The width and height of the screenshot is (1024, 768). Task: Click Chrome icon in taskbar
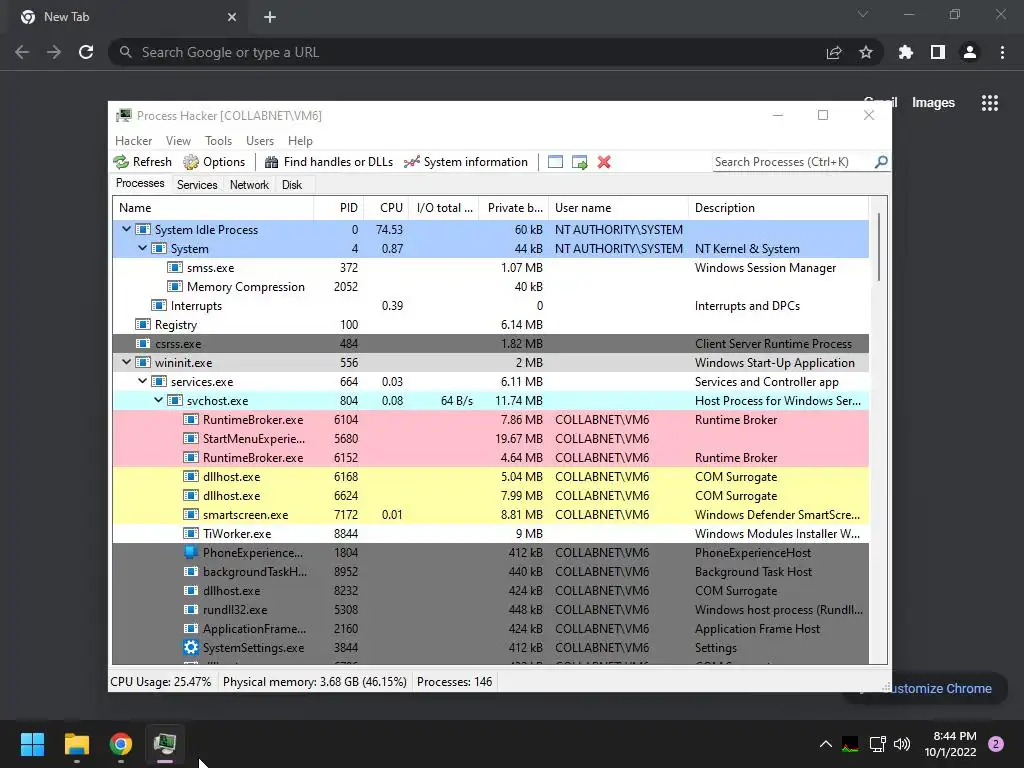[121, 744]
